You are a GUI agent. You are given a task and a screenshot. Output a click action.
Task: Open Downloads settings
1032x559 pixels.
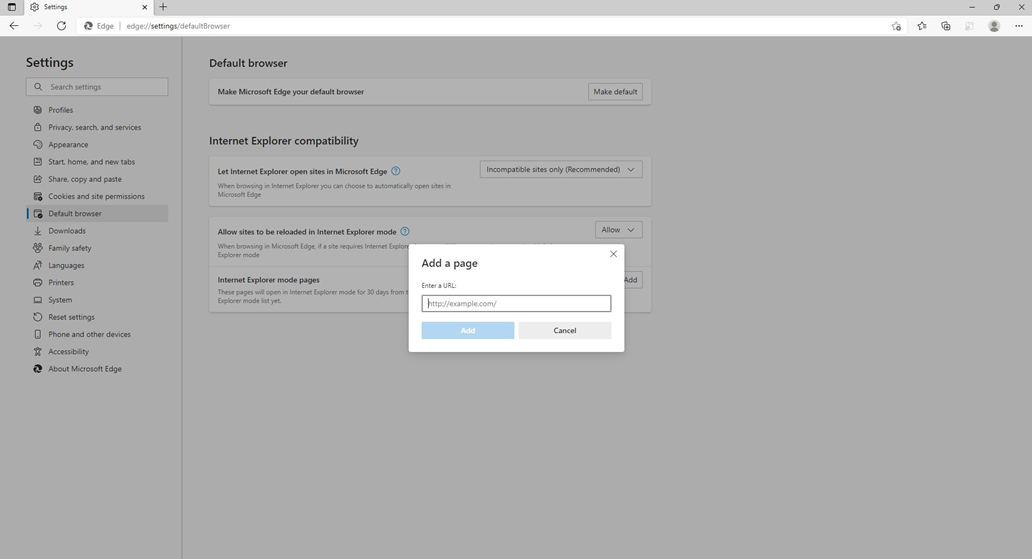pos(97,231)
